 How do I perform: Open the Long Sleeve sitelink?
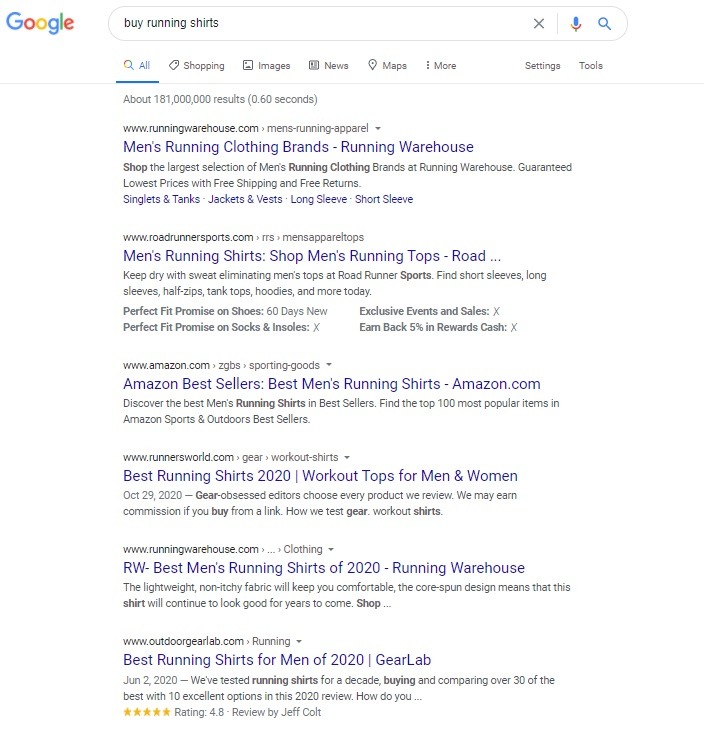(x=318, y=199)
